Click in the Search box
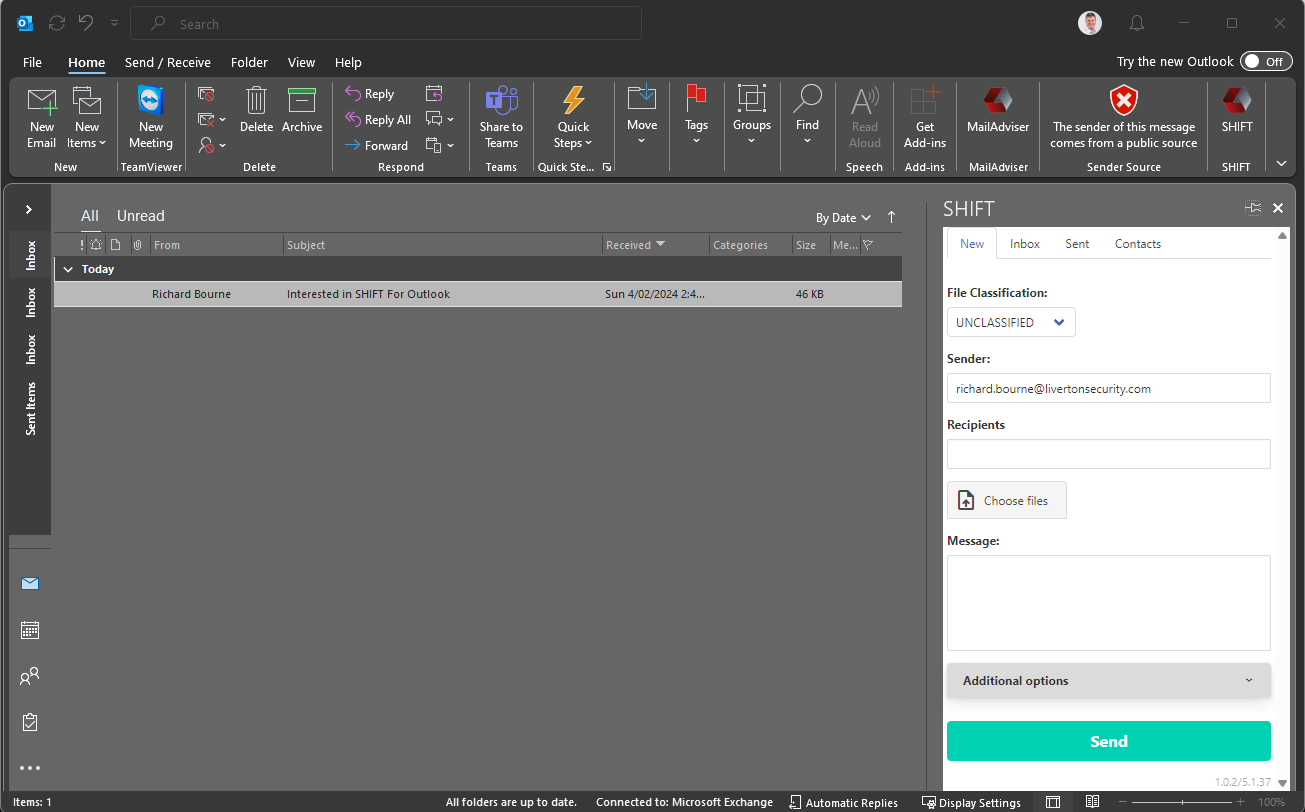 (386, 24)
